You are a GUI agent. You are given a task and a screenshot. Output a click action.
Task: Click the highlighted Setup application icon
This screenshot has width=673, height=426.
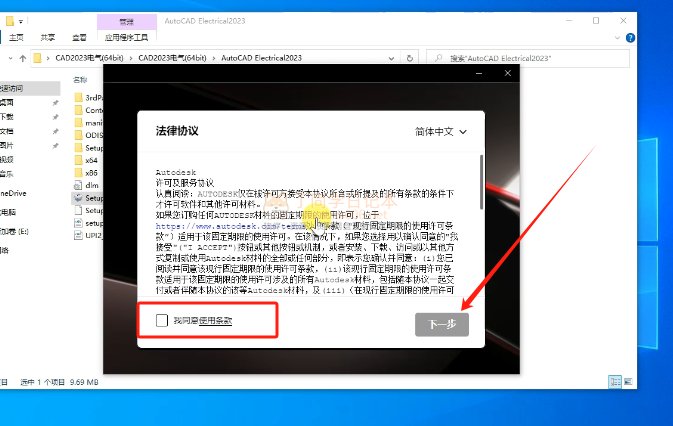pos(78,198)
